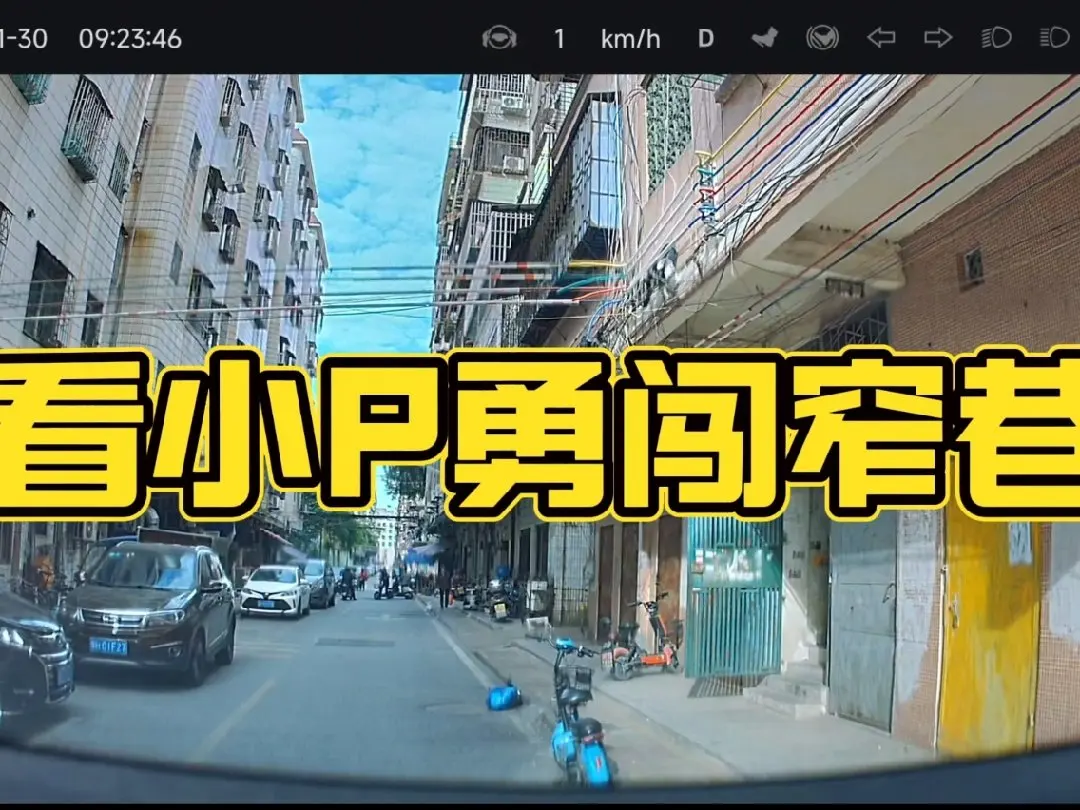
Task: Click the steering wheel hands-on icon
Action: coord(499,38)
